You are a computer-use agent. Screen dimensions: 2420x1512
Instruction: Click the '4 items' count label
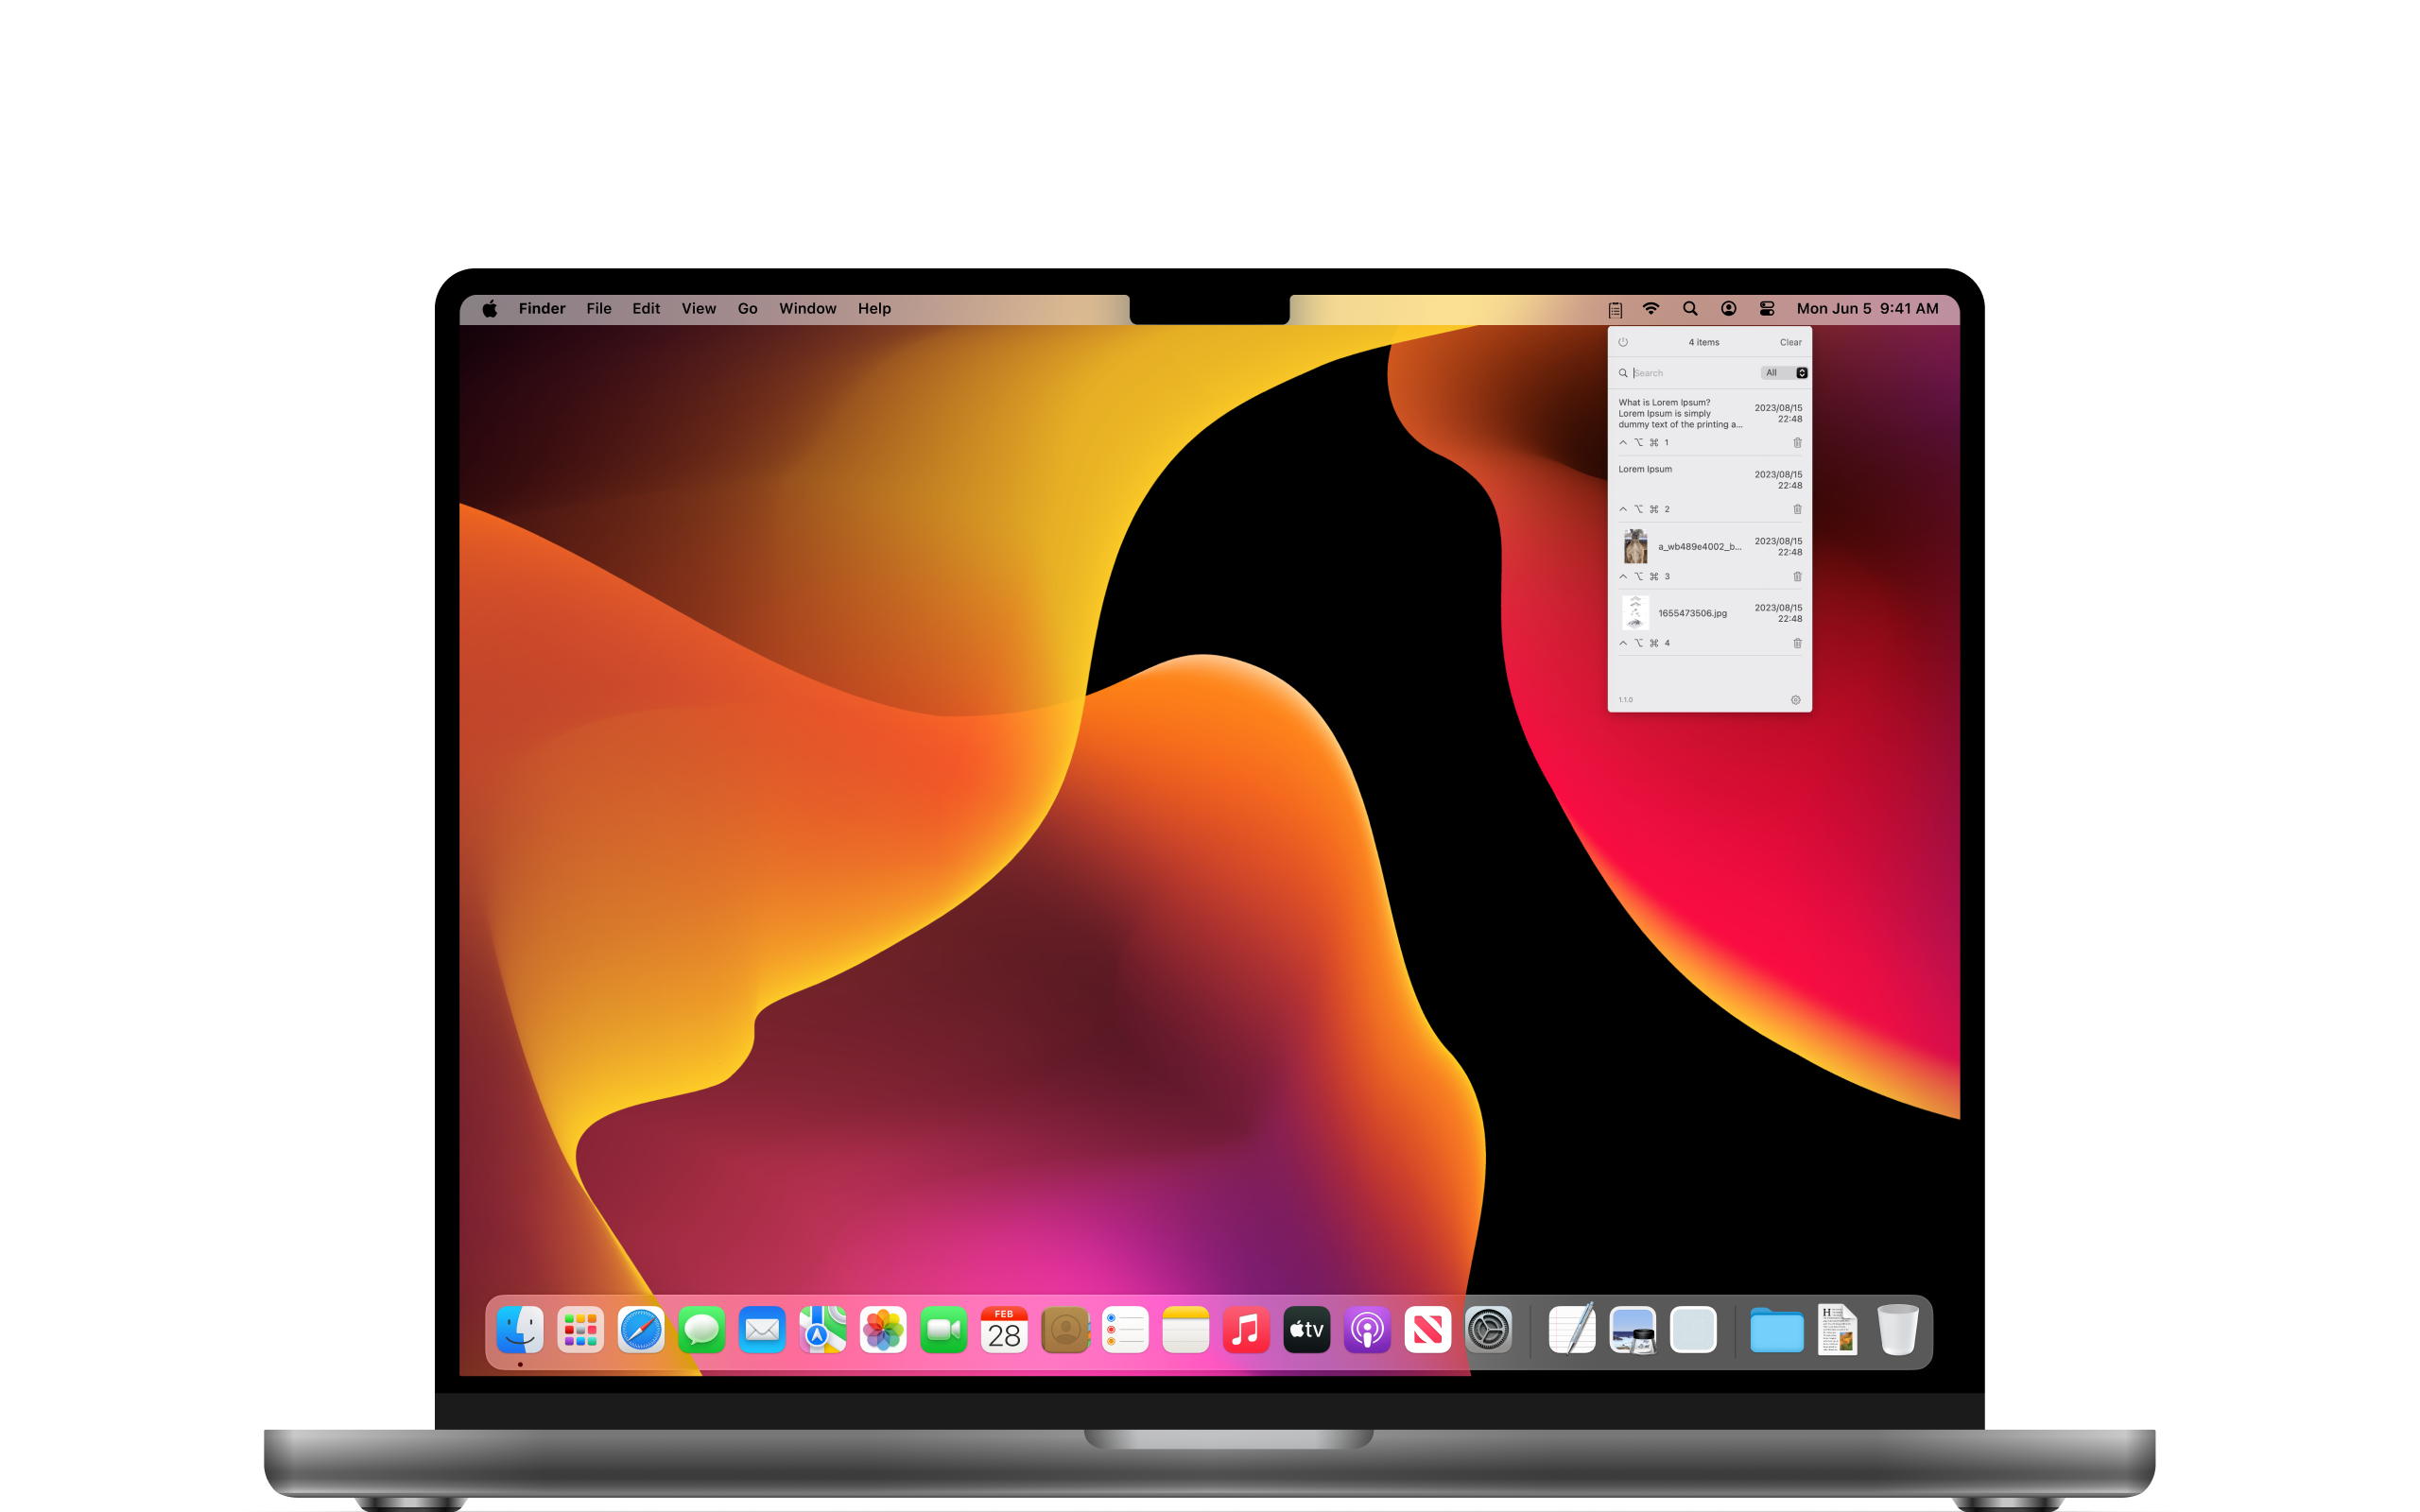[1704, 342]
